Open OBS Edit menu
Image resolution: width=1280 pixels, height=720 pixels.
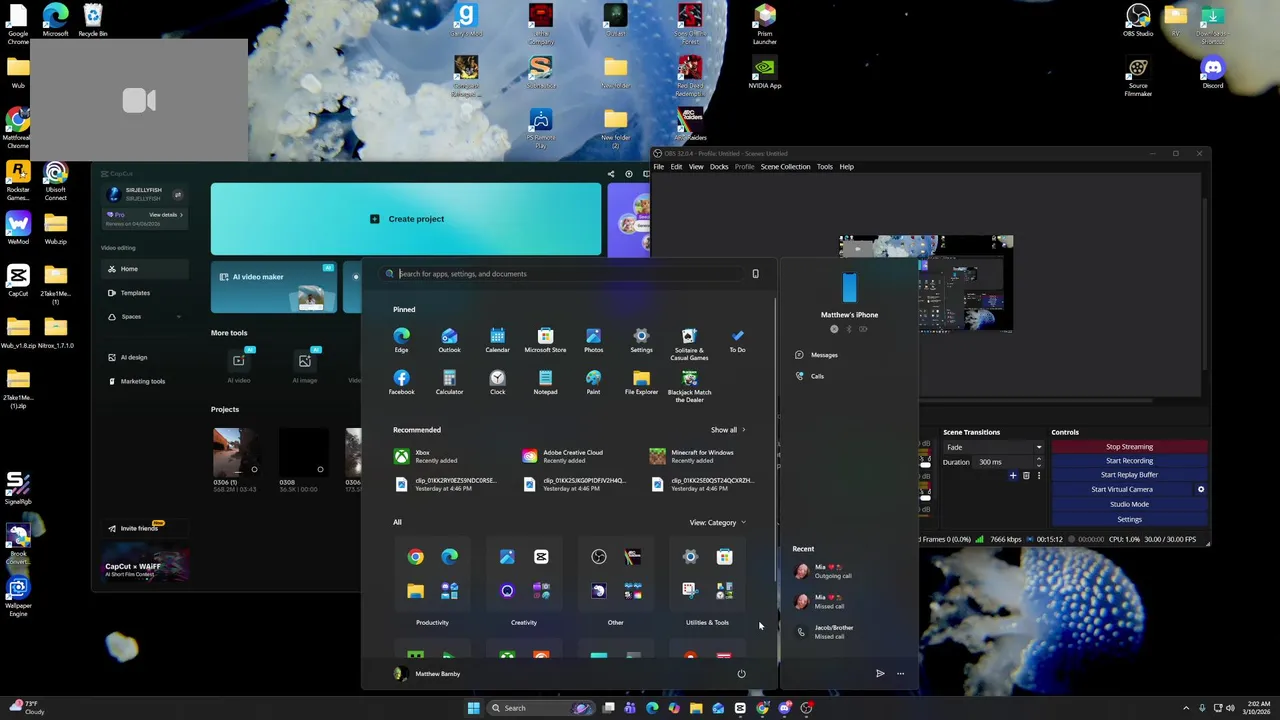(x=676, y=167)
